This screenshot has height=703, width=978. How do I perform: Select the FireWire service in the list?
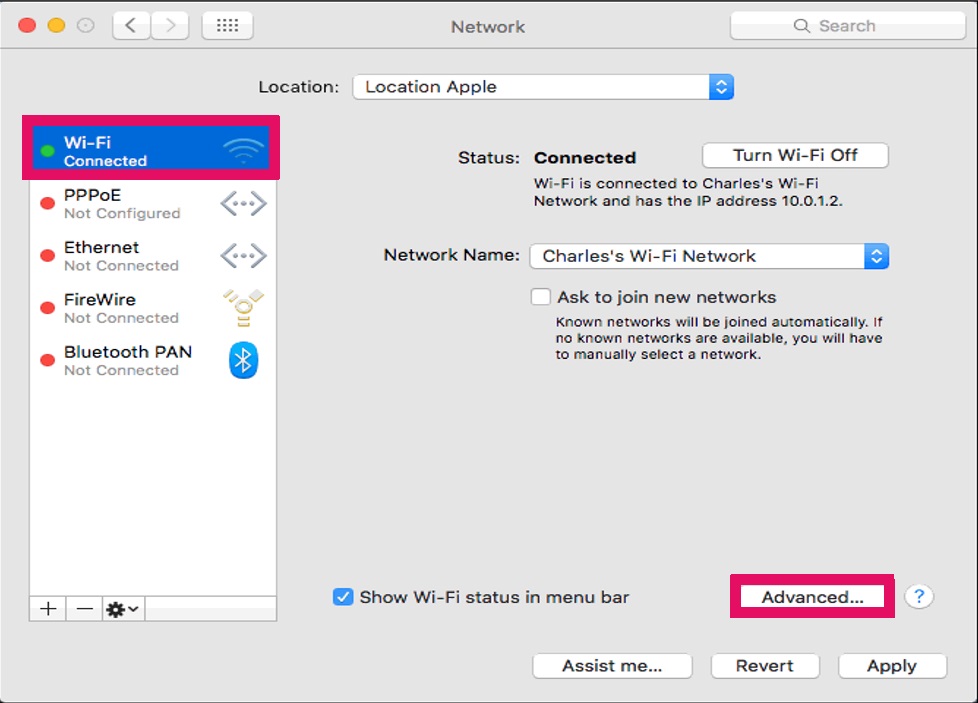point(153,308)
